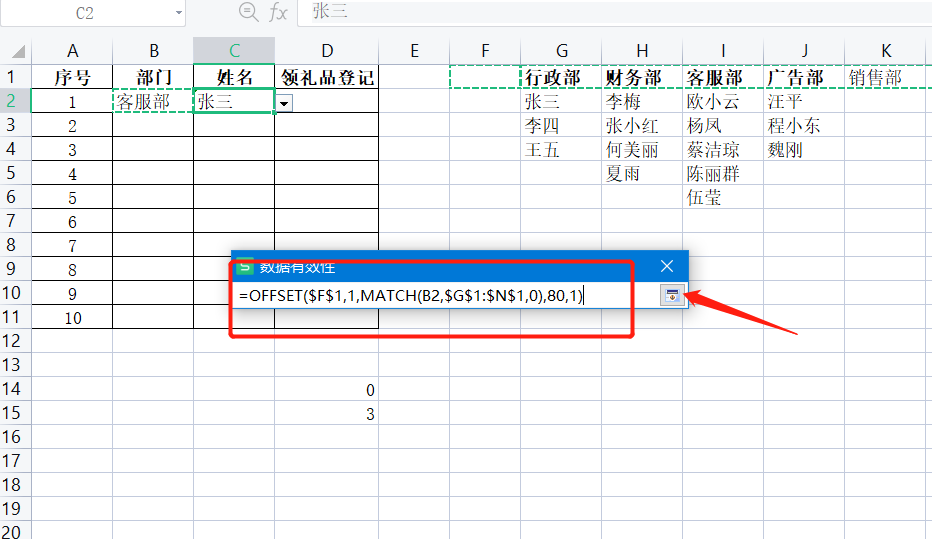The image size is (932, 539).
Task: Open the Name Box dropdown arrow
Action: pos(178,12)
